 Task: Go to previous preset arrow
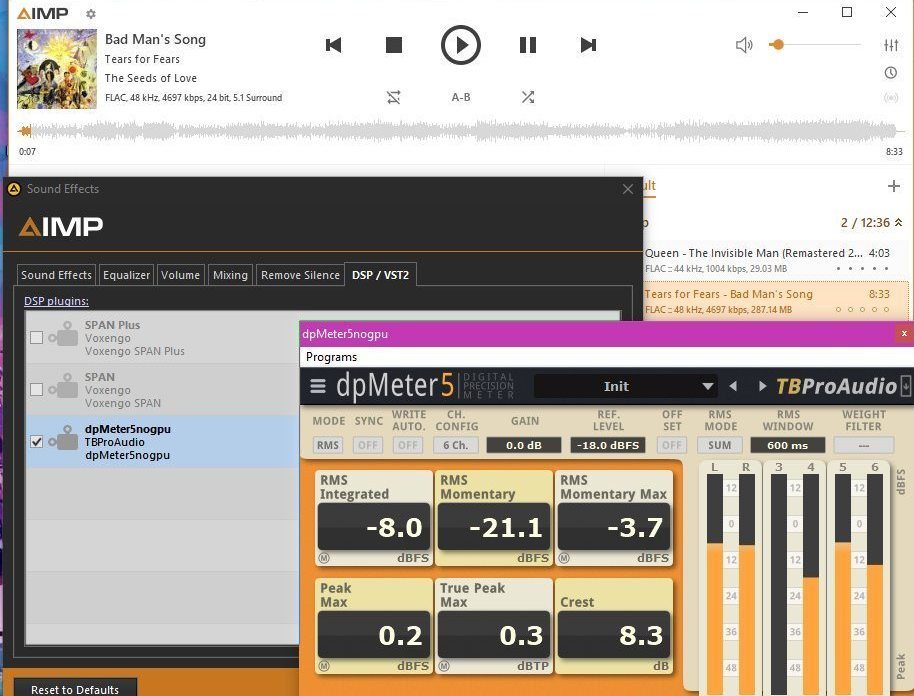point(733,386)
